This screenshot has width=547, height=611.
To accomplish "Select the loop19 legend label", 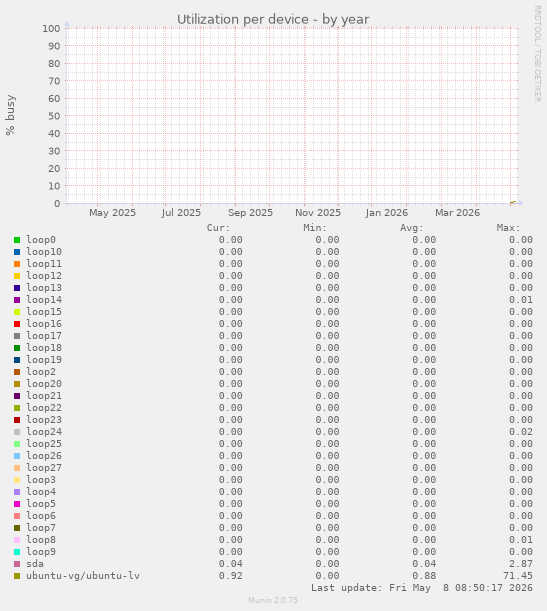I will click(x=44, y=360).
